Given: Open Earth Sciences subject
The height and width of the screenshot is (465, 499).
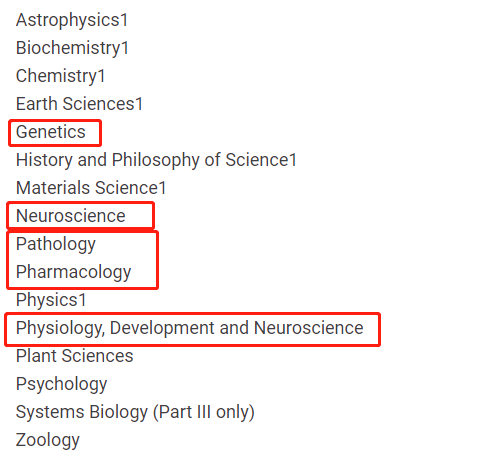Looking at the screenshot, I should point(76,104).
